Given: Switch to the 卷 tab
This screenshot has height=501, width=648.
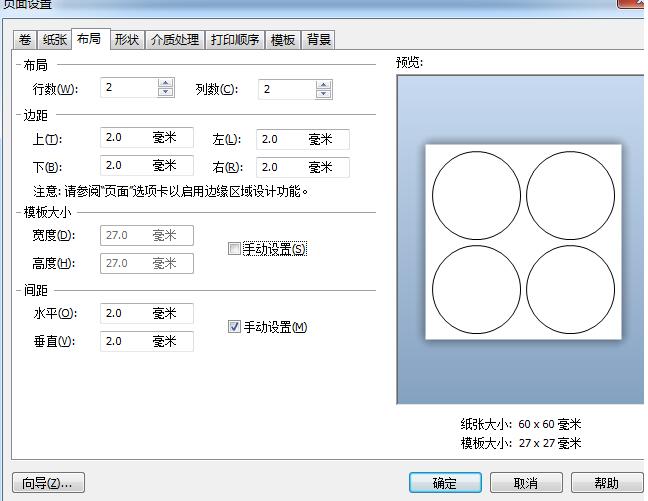Looking at the screenshot, I should click(x=24, y=40).
